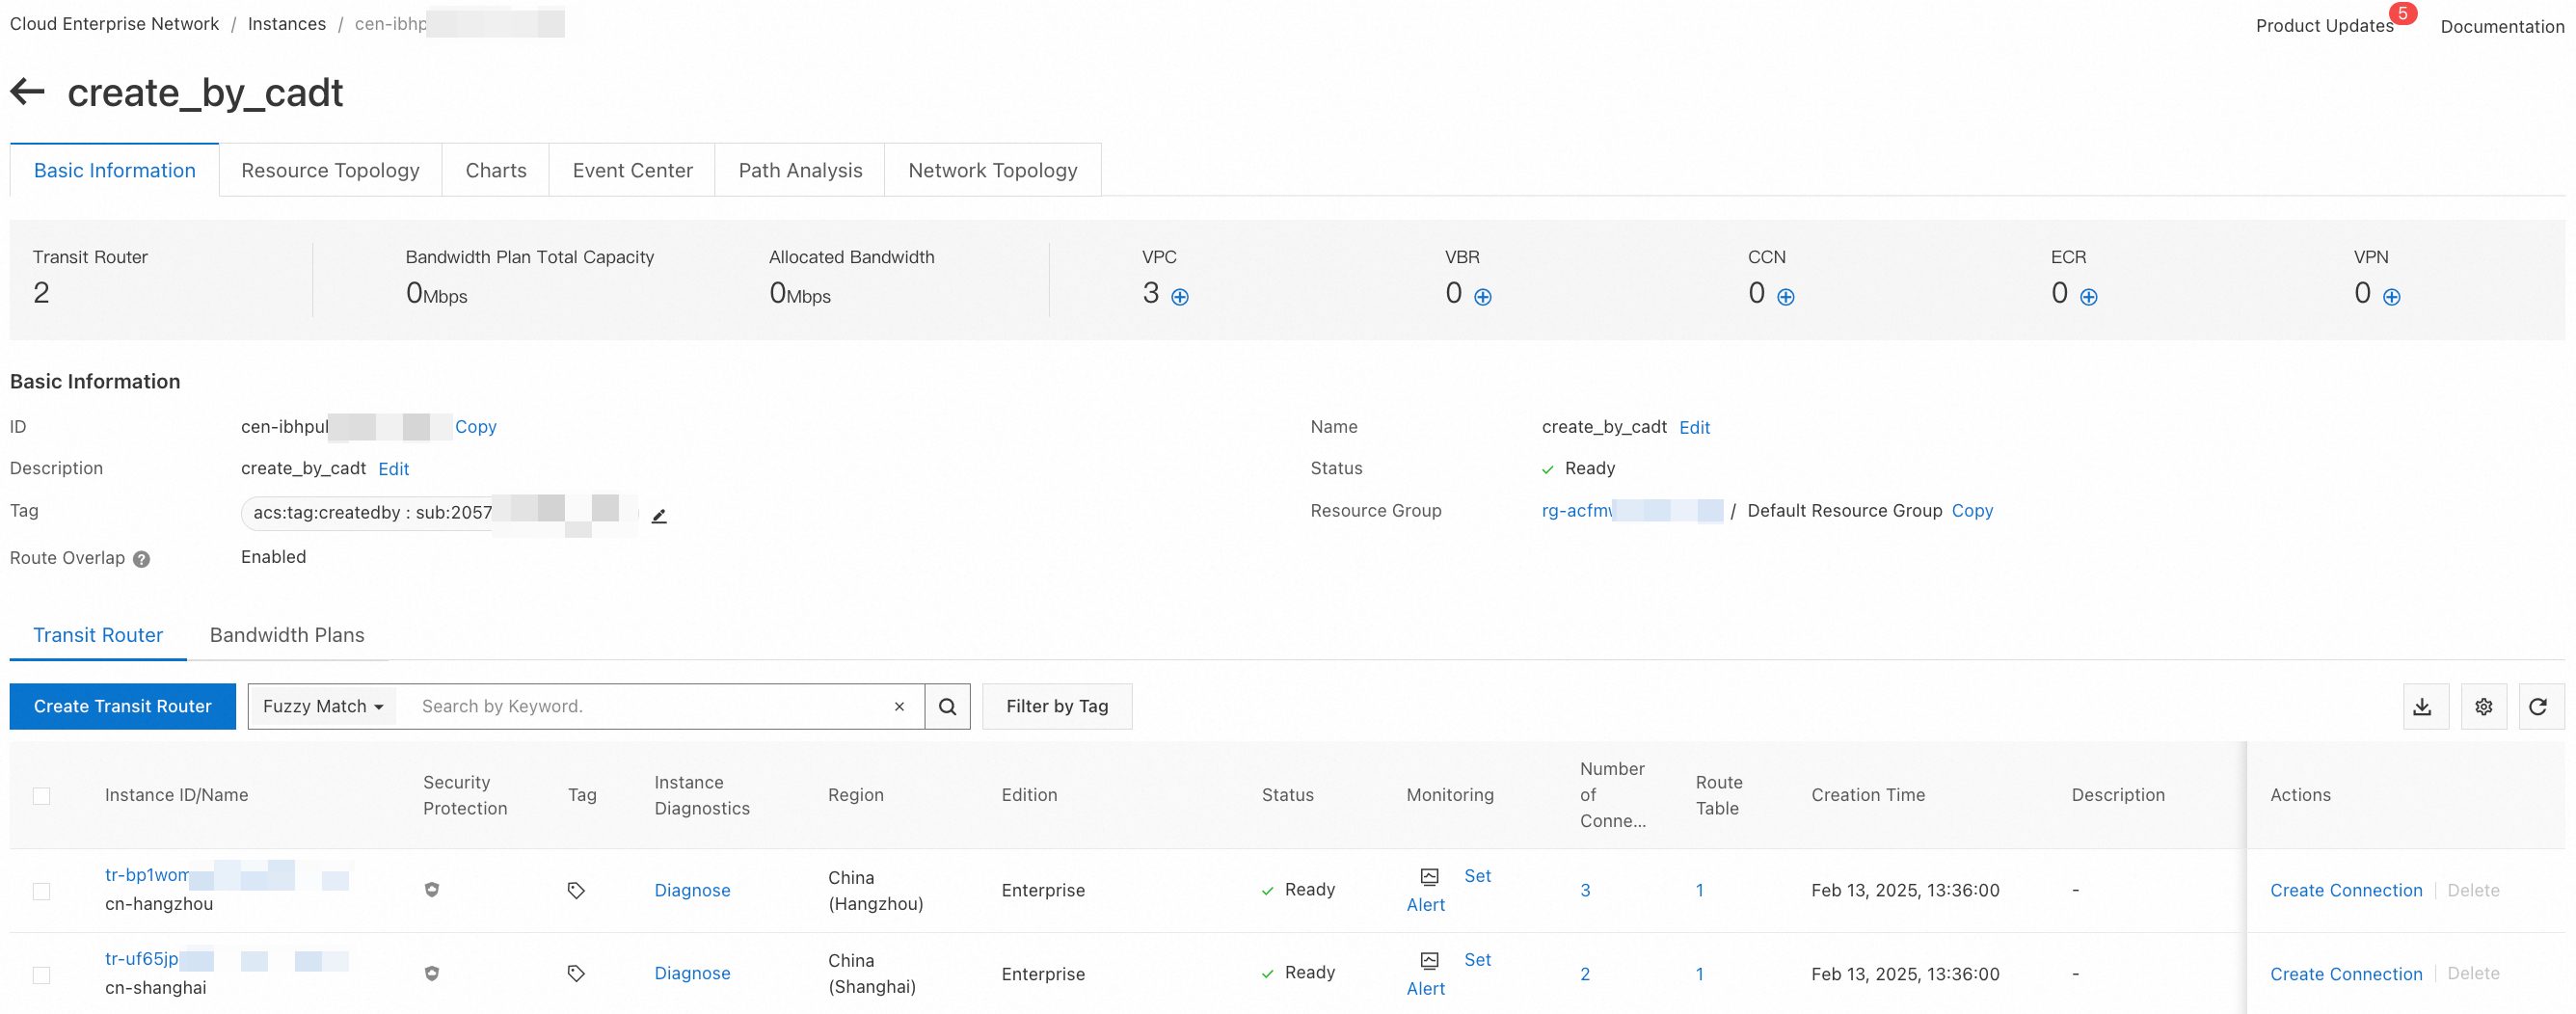2576x1014 pixels.
Task: Run search with magnifier icon
Action: click(947, 706)
